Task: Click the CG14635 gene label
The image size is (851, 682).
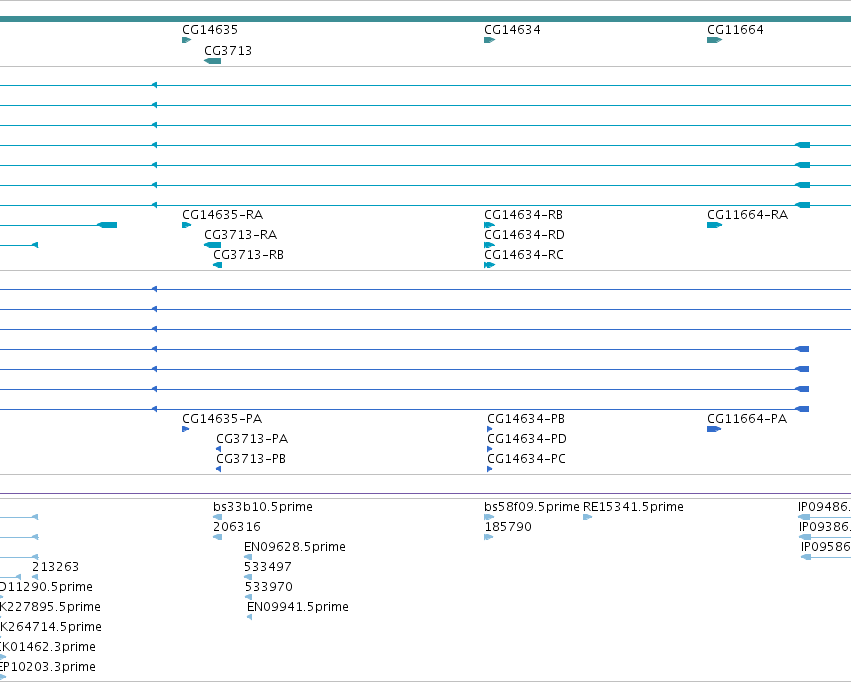Action: (210, 30)
